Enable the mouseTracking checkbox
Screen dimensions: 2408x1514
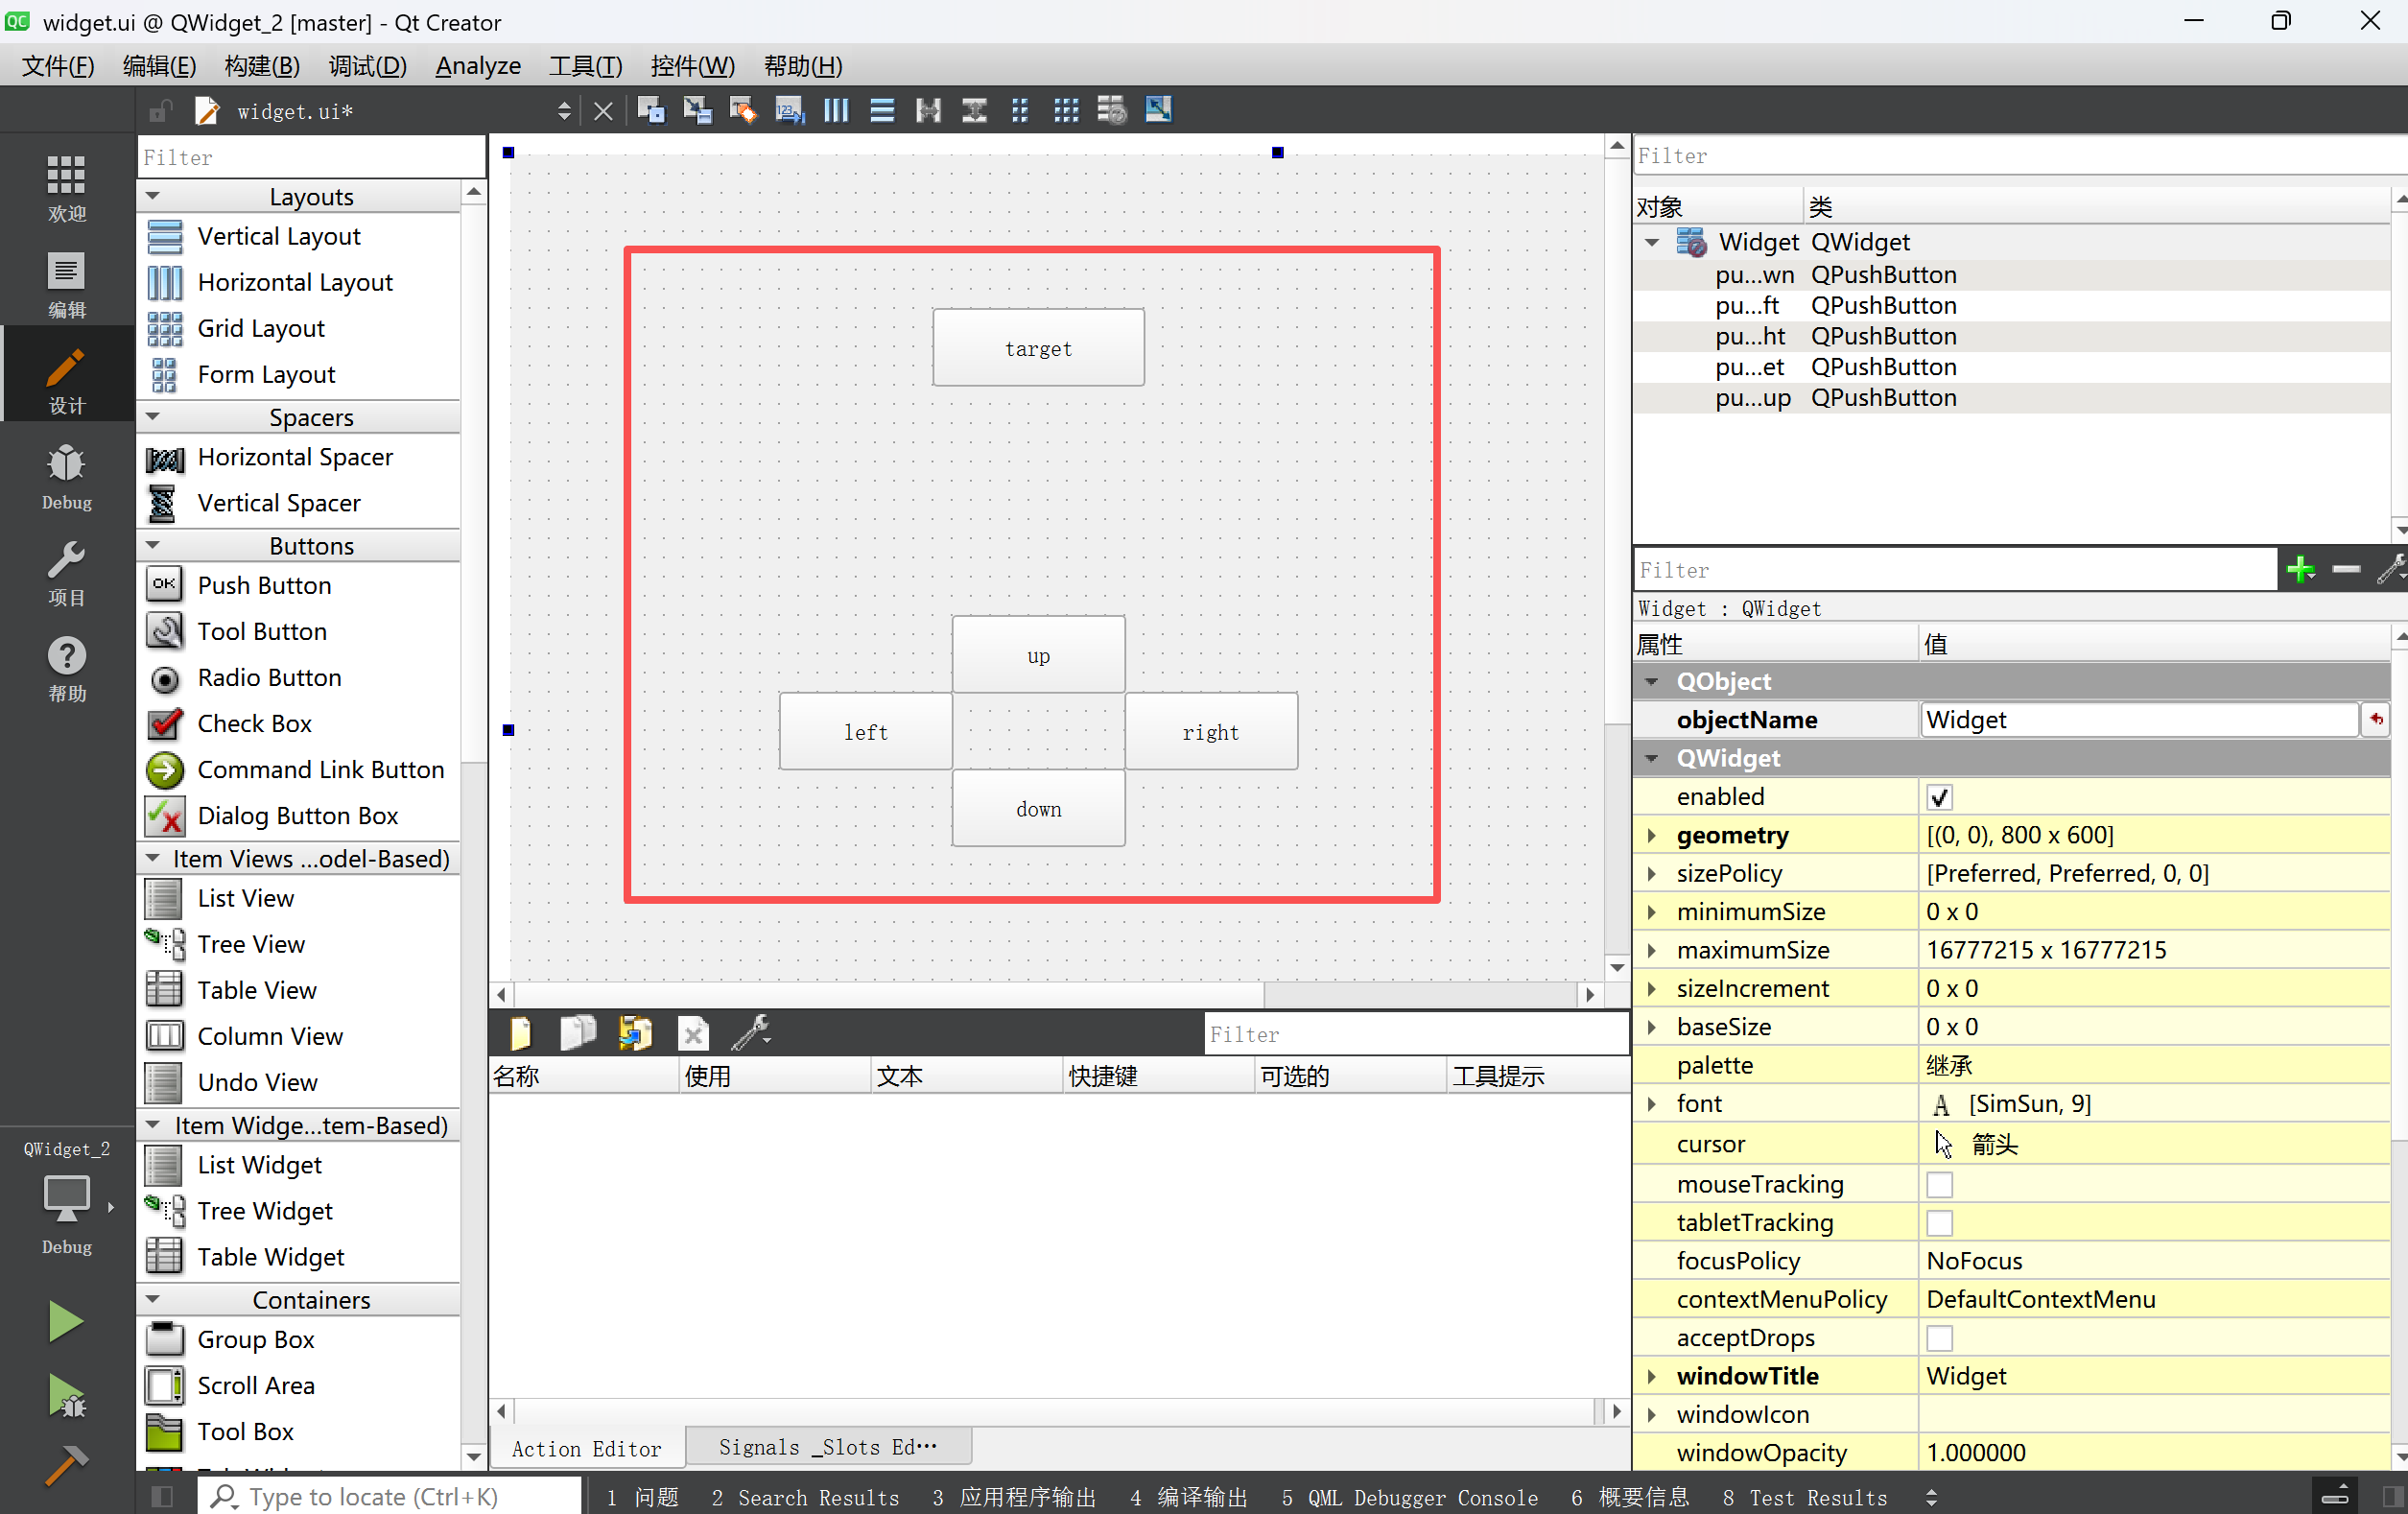click(x=1938, y=1184)
